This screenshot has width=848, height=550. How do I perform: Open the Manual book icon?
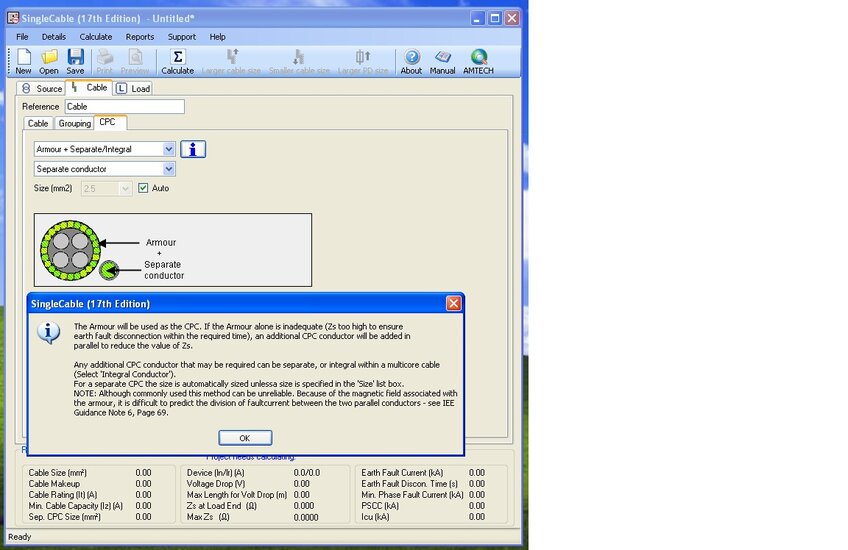[442, 61]
